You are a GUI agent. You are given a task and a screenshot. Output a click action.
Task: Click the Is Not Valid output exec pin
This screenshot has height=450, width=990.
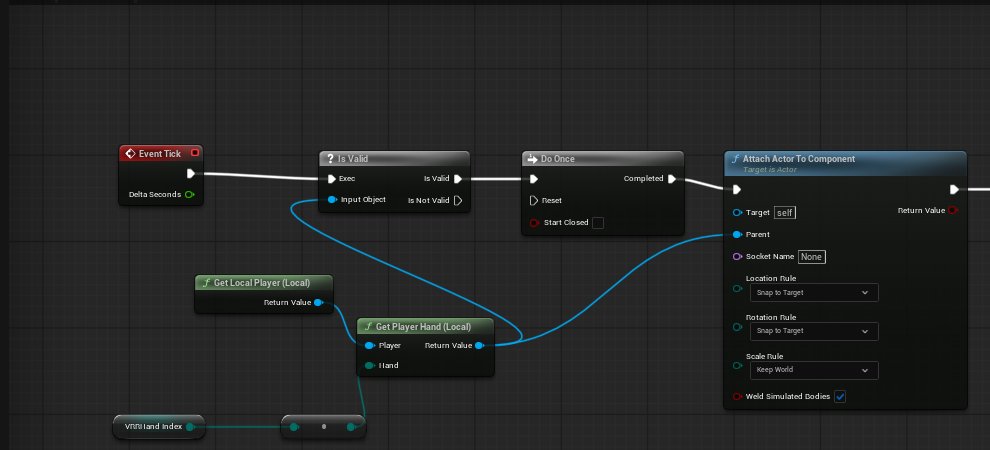click(x=458, y=200)
